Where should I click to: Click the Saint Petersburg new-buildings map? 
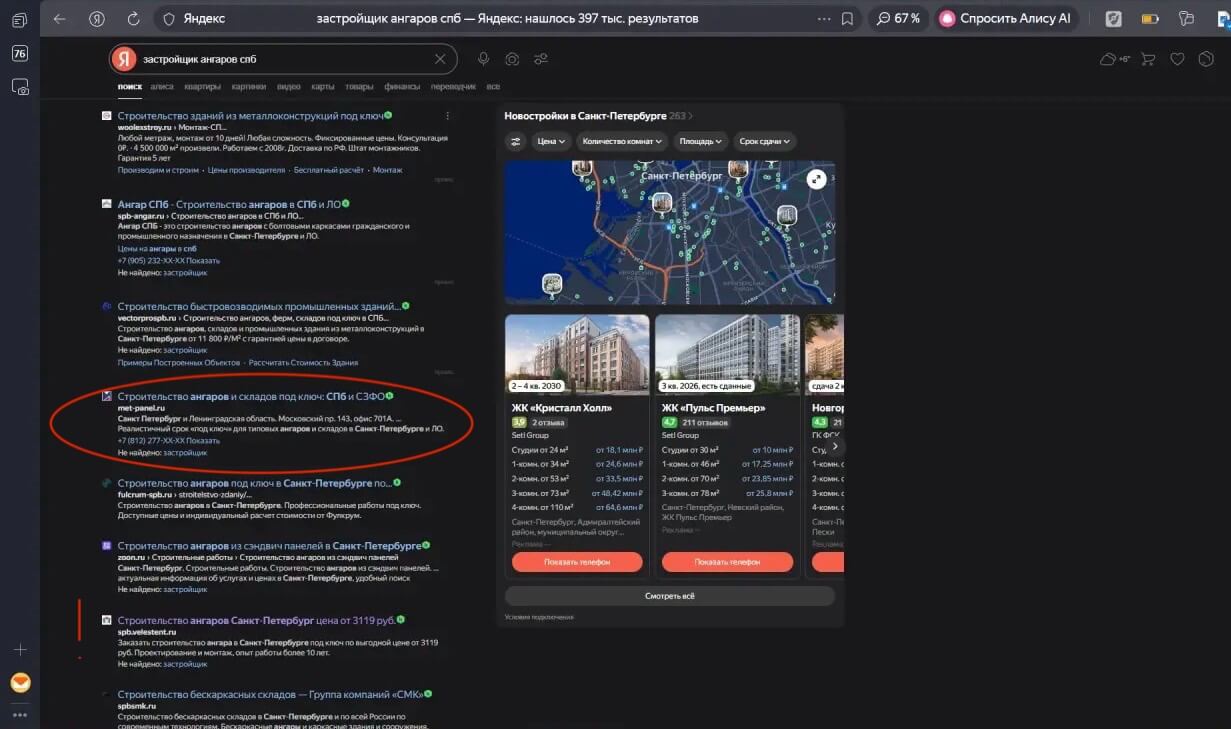tap(669, 232)
